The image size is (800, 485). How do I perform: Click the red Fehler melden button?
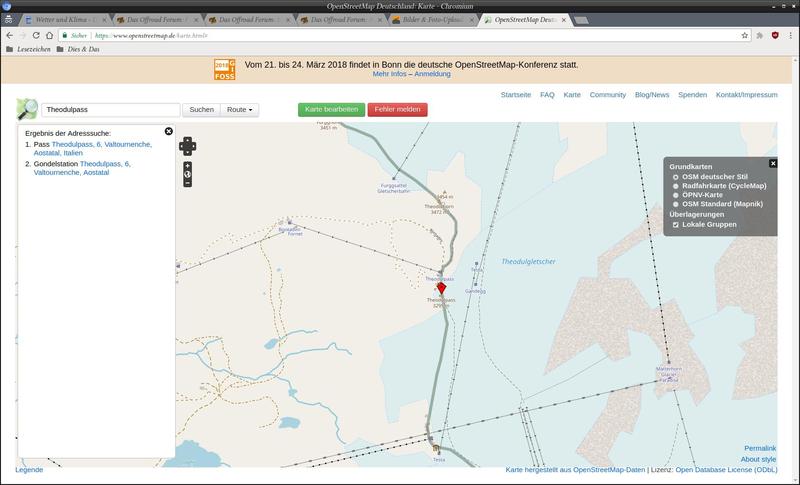coord(397,109)
